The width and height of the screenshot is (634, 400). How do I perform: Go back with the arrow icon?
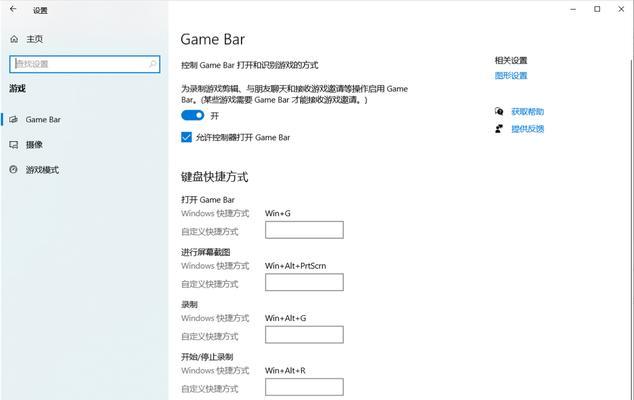point(13,9)
